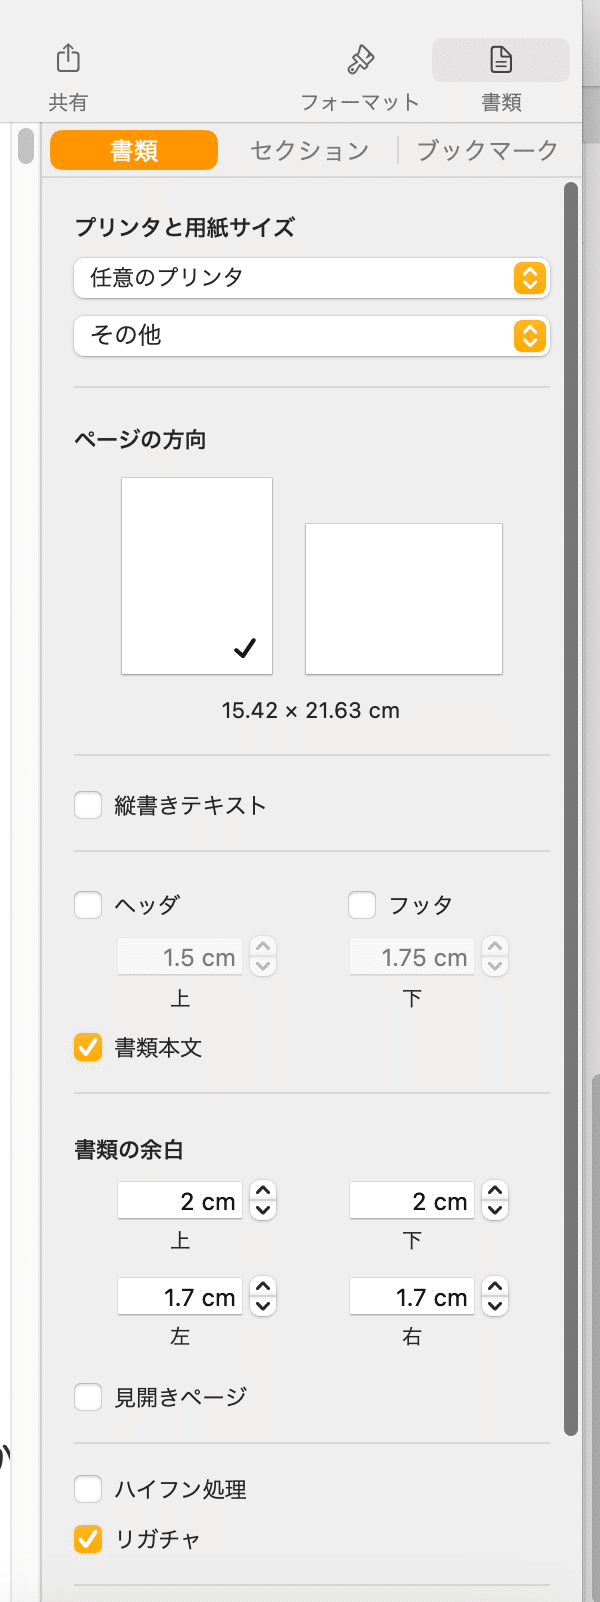The image size is (600, 1602).
Task: Click the right margin stepper arrows
Action: (495, 1297)
